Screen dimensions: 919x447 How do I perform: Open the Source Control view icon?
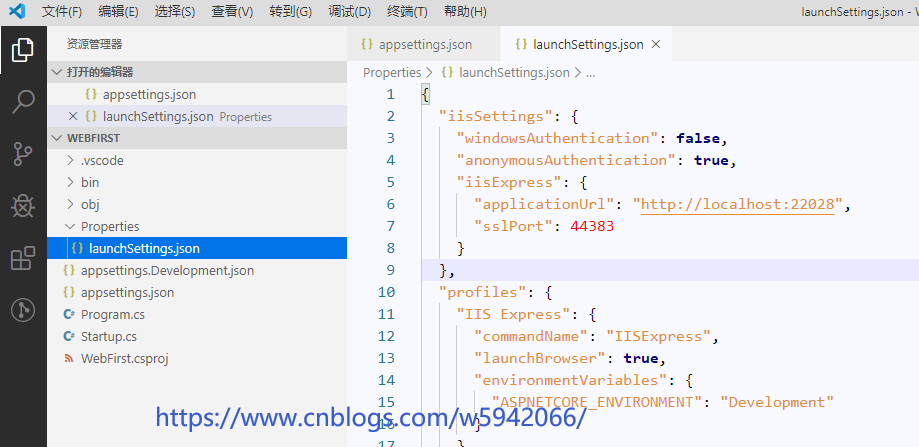(22, 153)
